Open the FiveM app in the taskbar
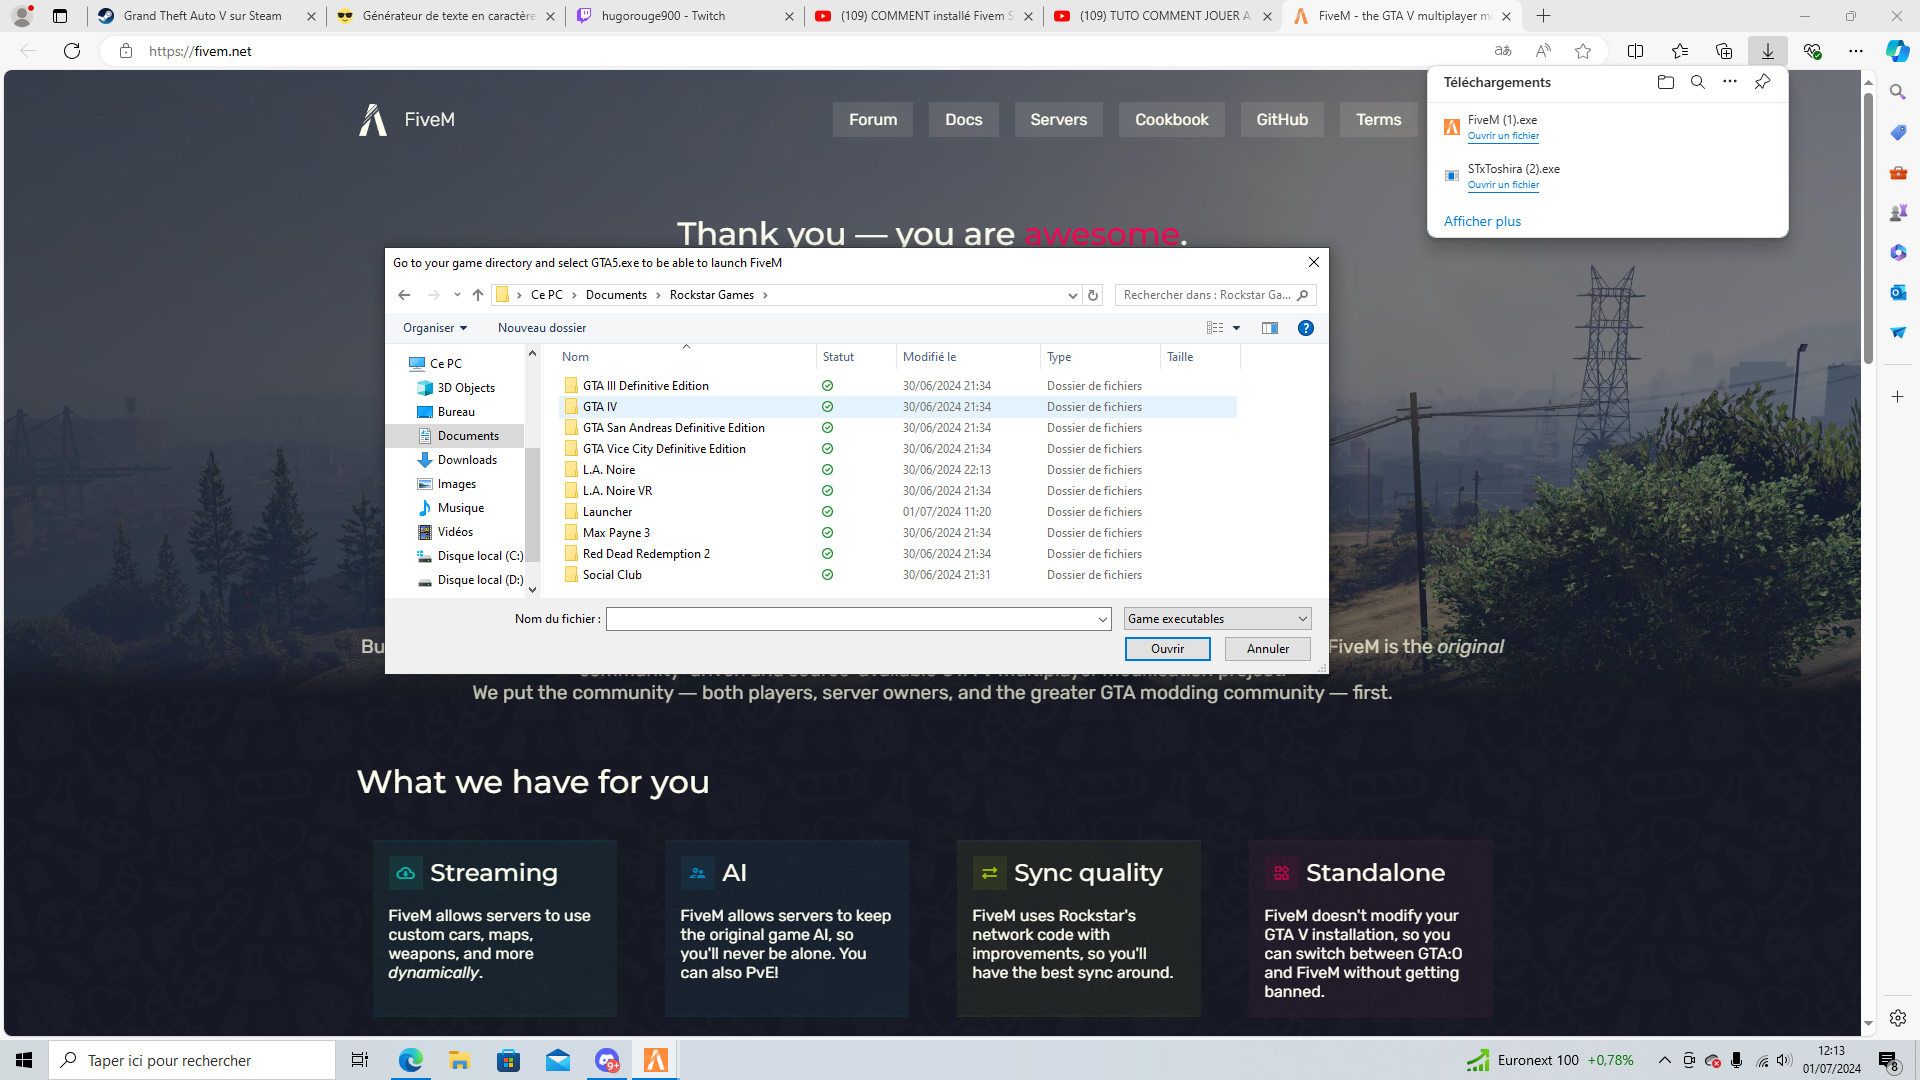Image resolution: width=1920 pixels, height=1080 pixels. tap(656, 1060)
